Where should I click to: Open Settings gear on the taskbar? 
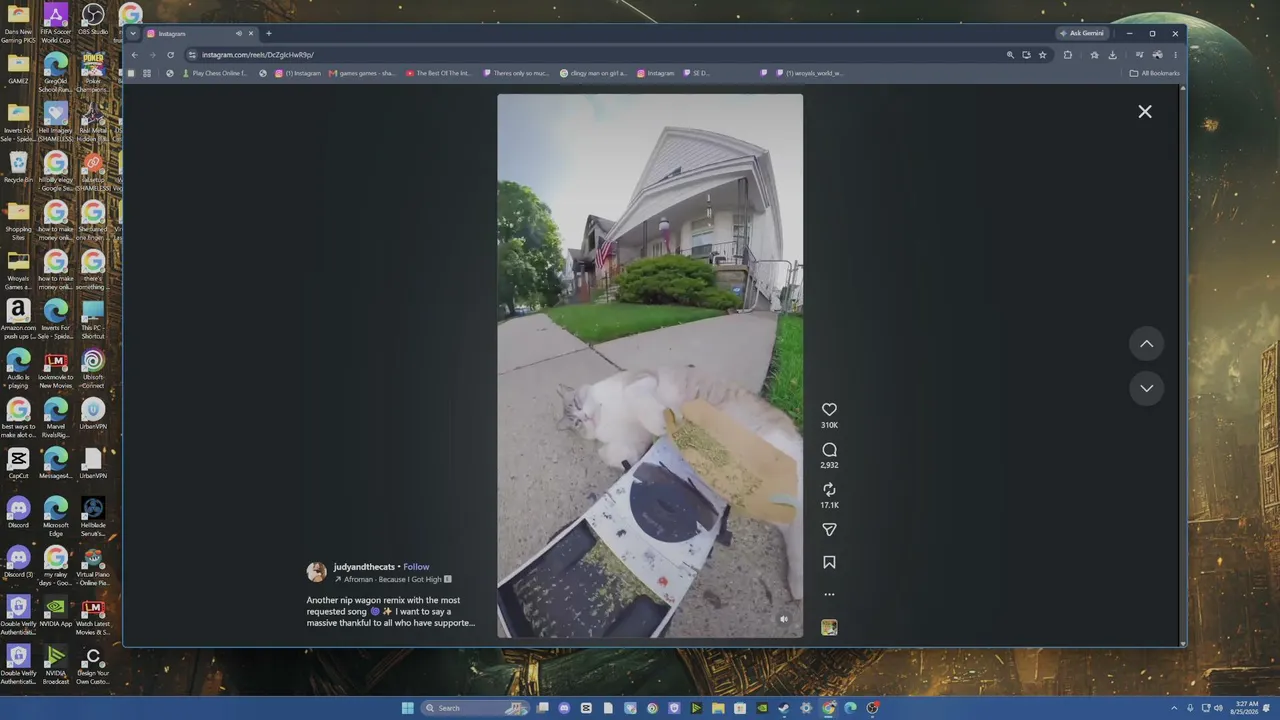806,708
